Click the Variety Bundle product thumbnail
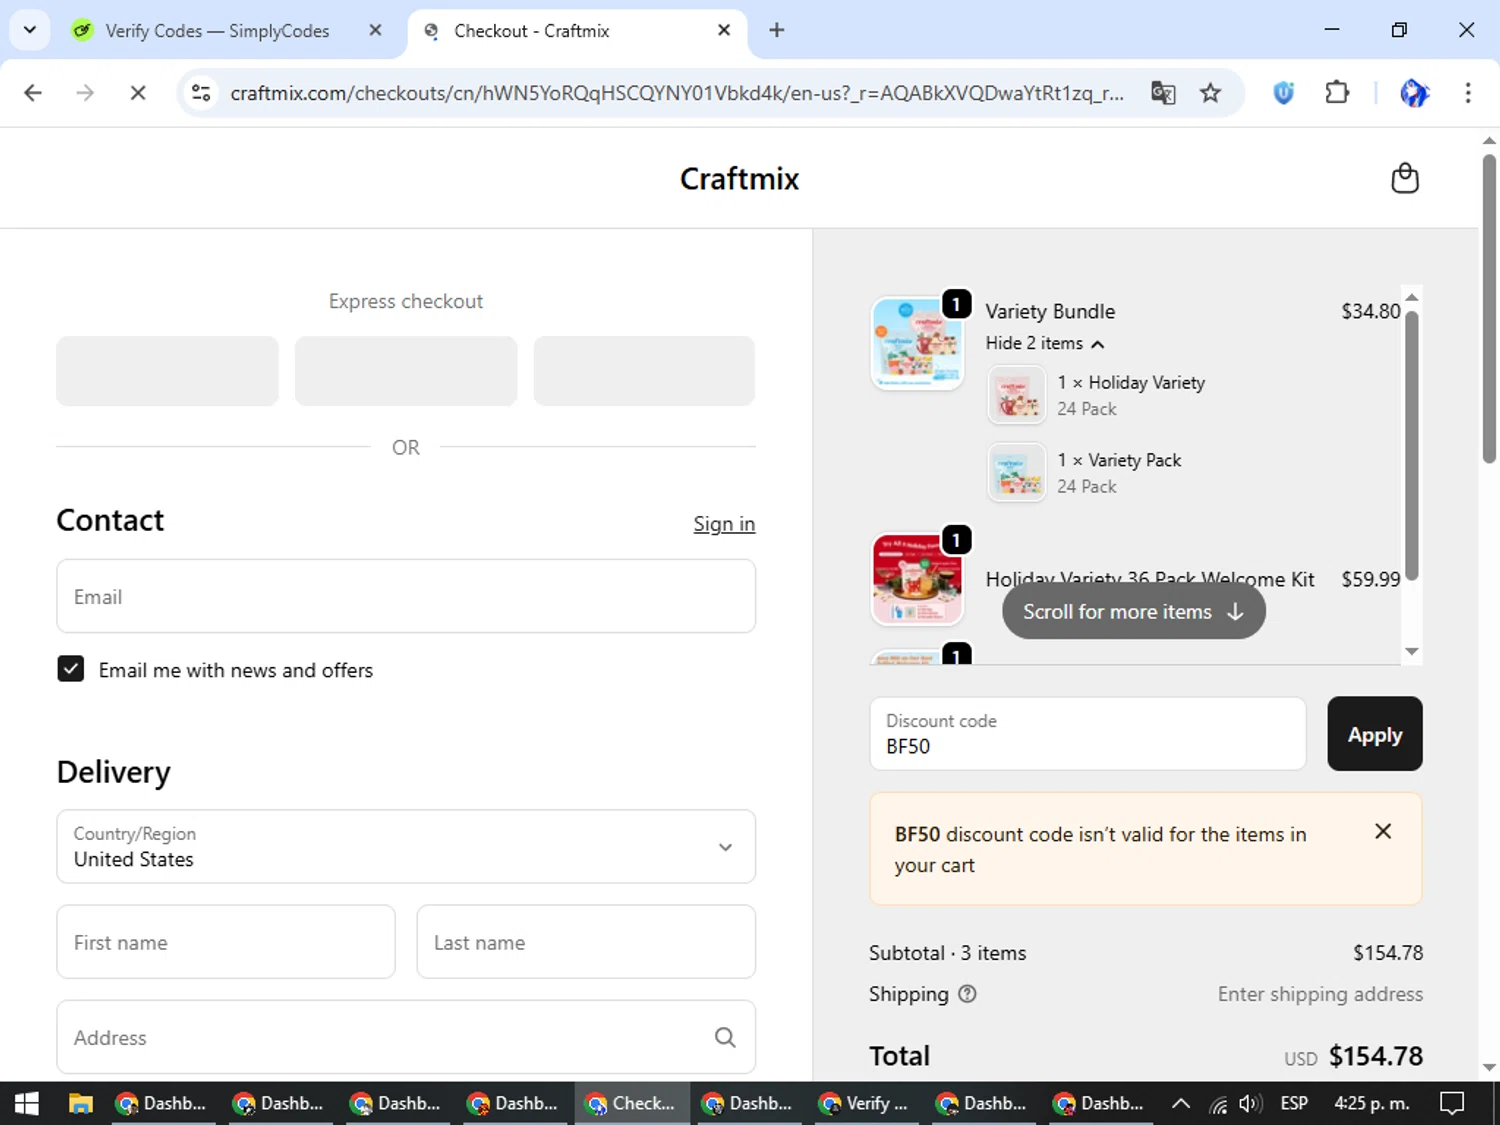 tap(917, 343)
